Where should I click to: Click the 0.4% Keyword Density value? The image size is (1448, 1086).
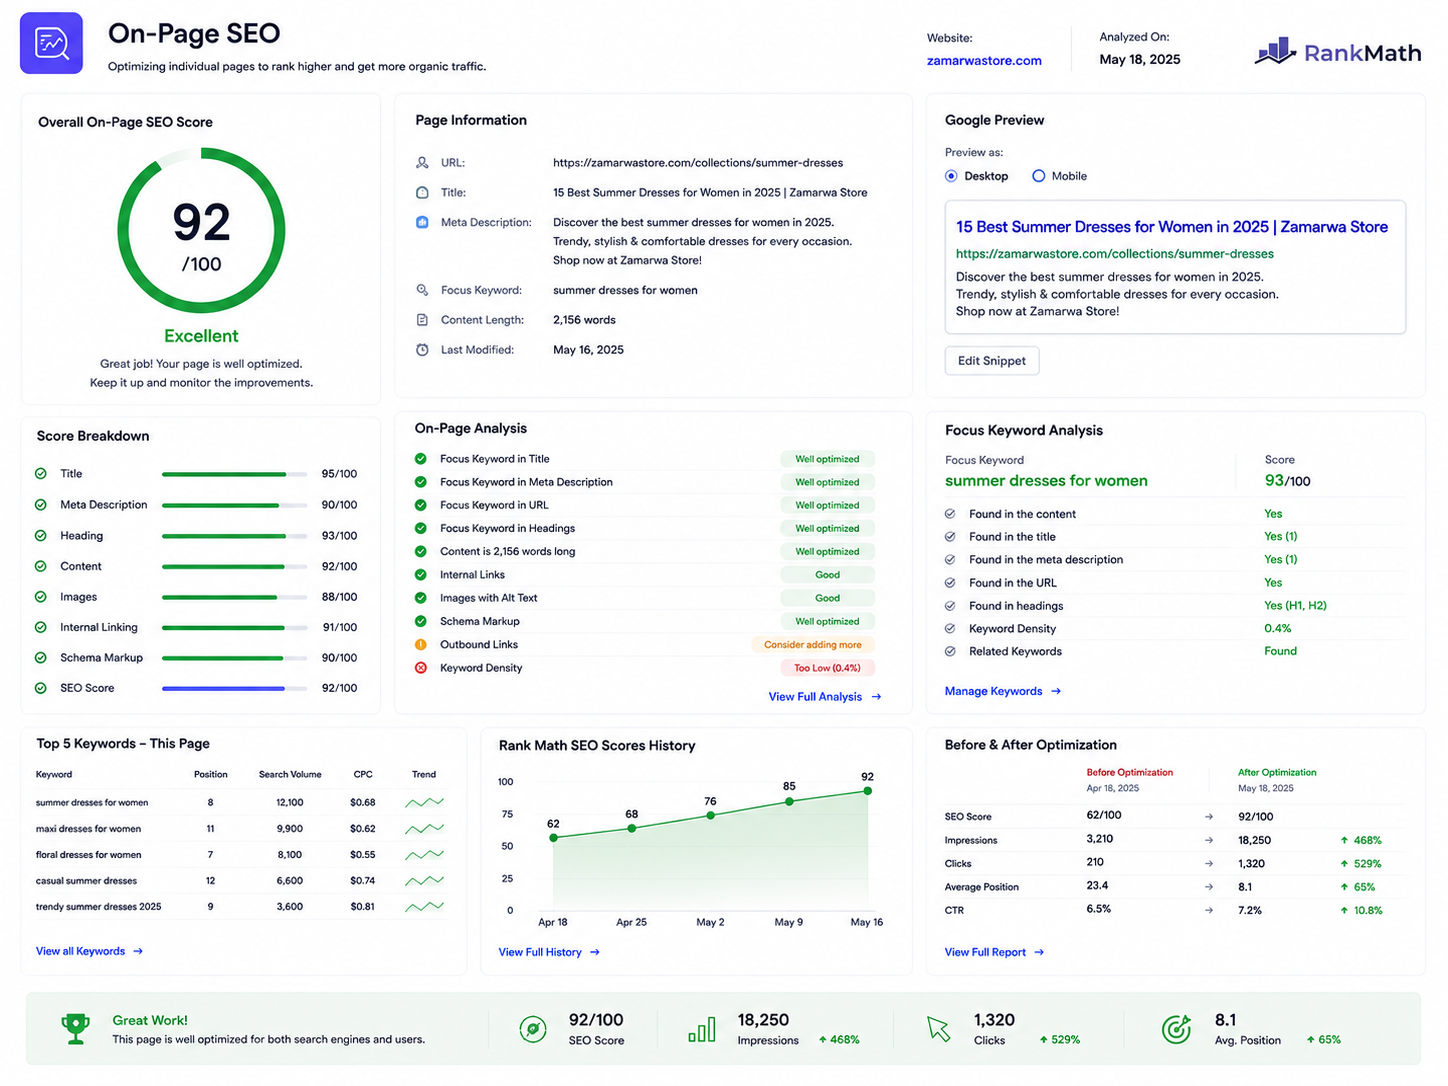(1278, 629)
